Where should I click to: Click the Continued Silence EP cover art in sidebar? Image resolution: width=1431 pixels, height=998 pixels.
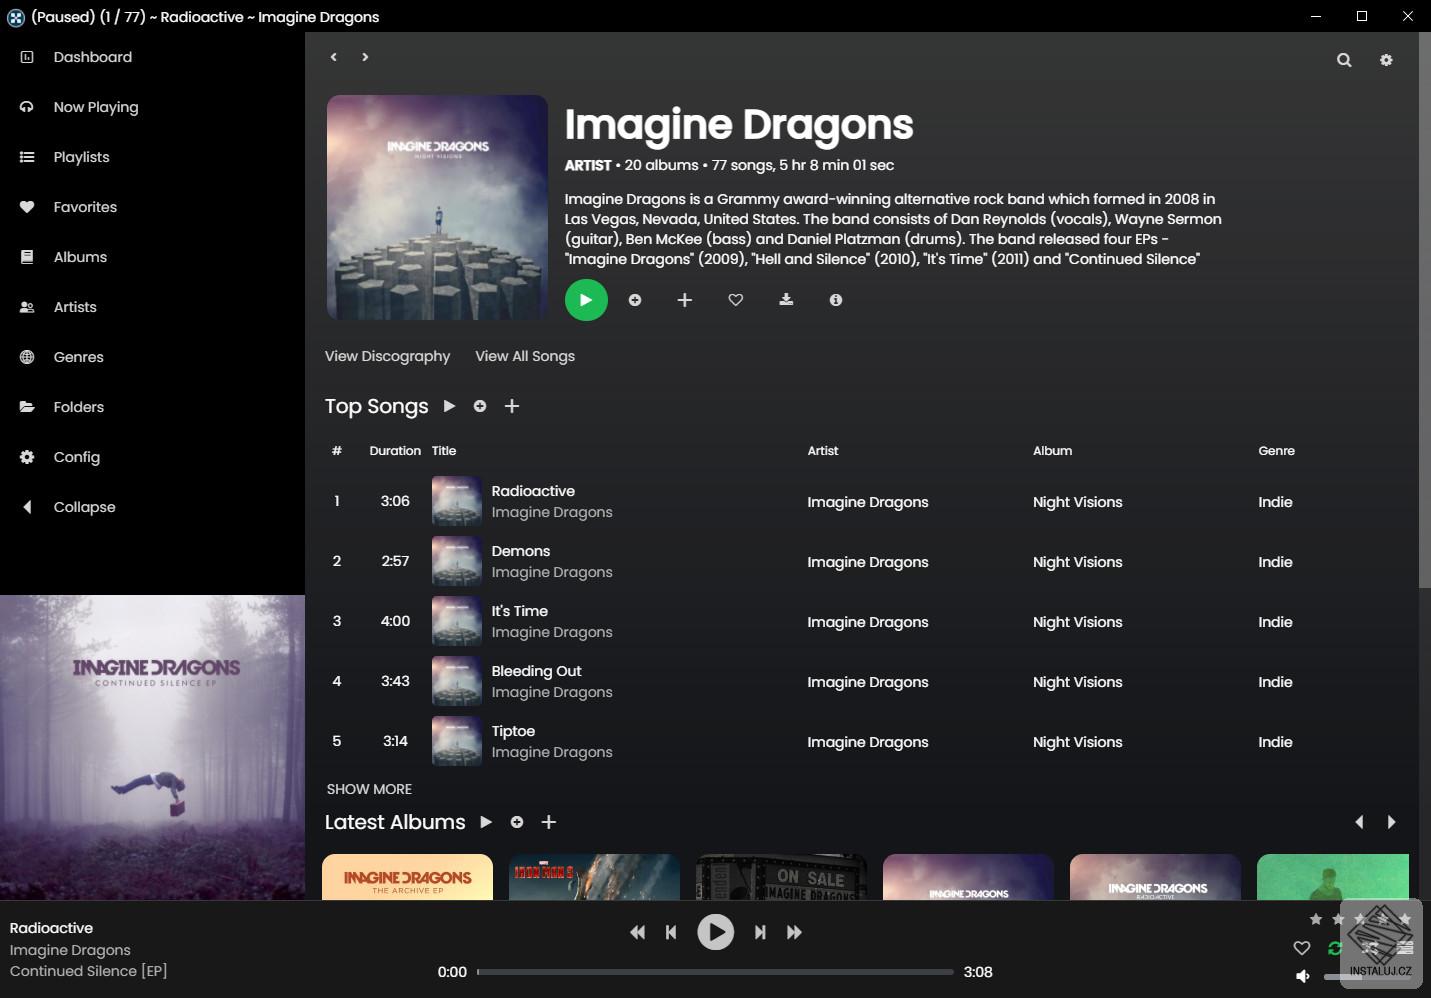coord(152,748)
